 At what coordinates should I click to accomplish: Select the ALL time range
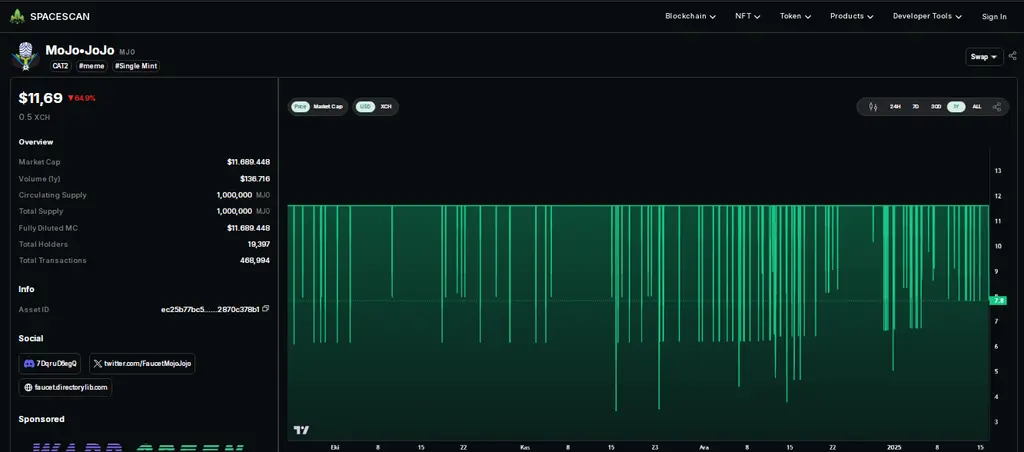tap(977, 106)
